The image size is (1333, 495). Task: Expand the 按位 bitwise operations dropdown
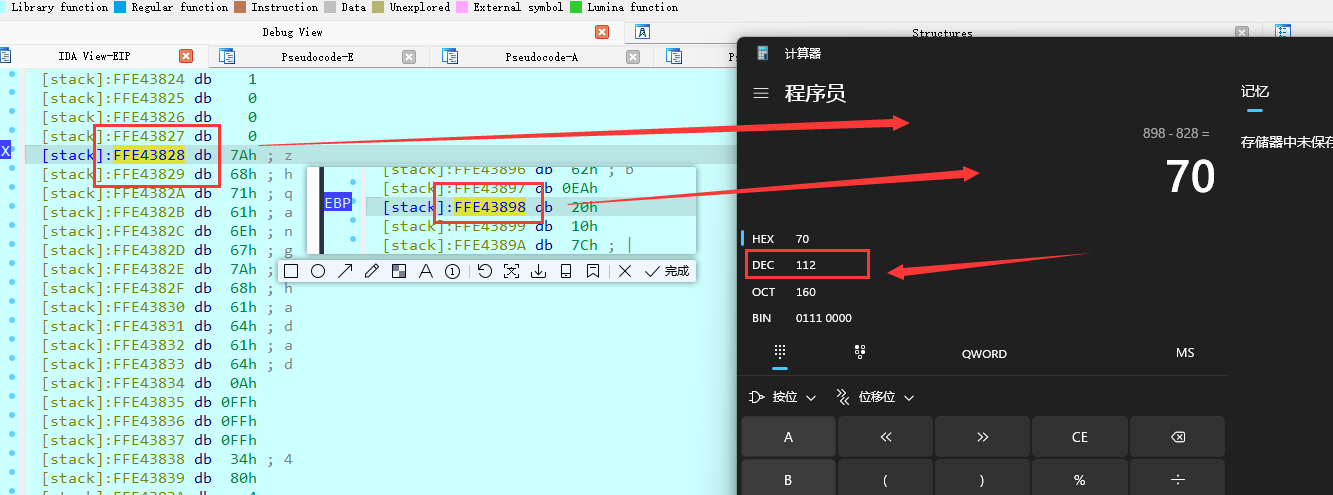(783, 397)
